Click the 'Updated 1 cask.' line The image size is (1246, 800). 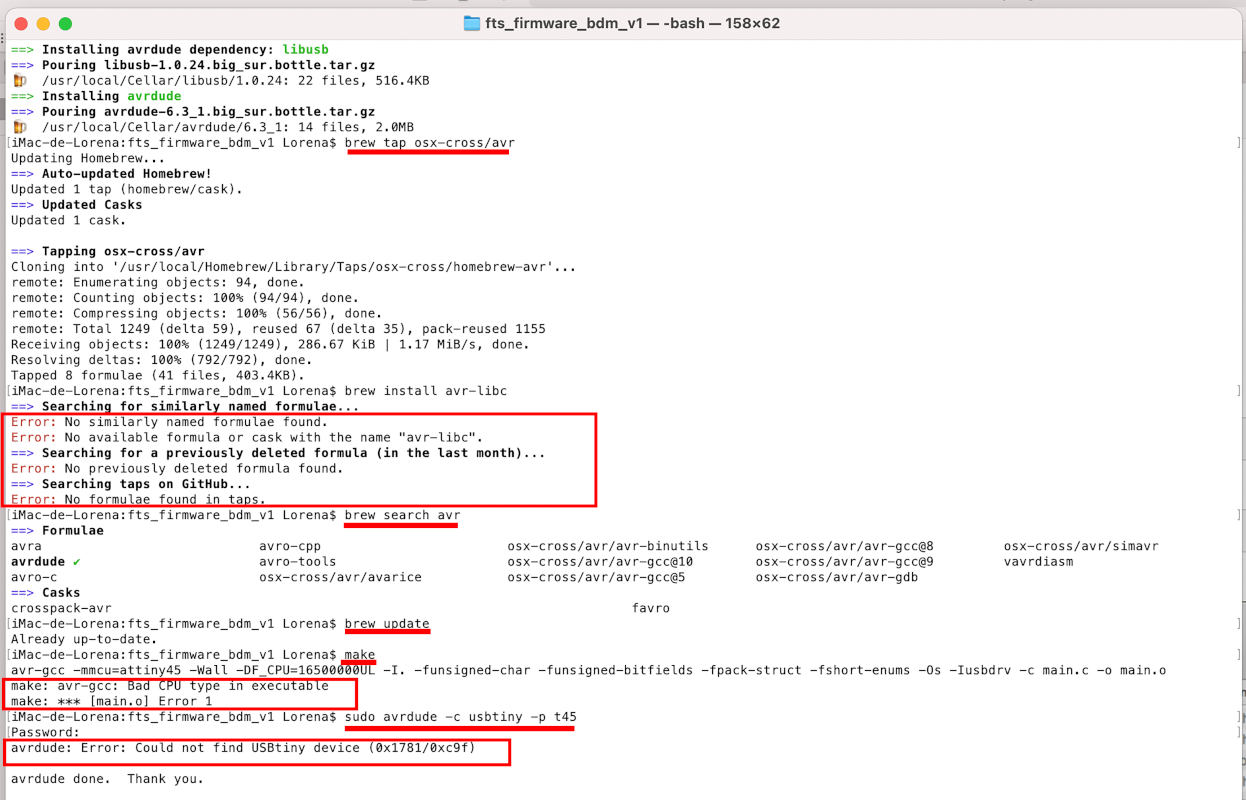(69, 220)
